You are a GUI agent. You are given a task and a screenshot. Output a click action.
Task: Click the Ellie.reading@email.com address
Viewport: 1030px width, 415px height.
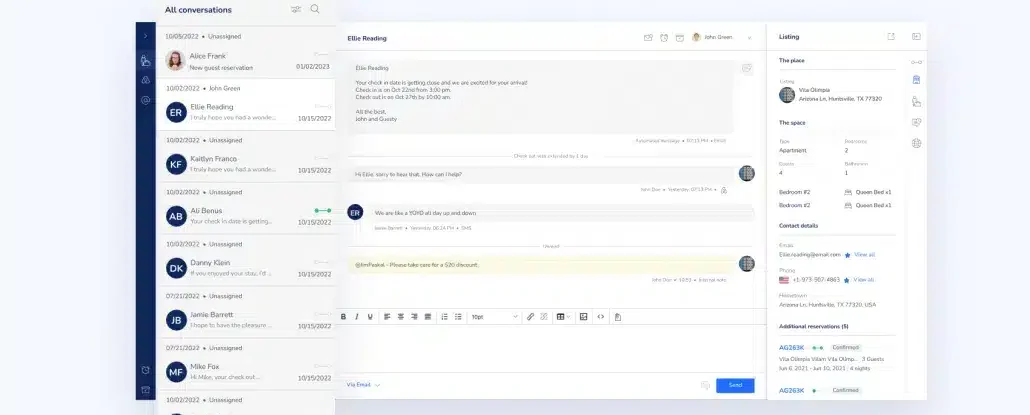click(809, 255)
